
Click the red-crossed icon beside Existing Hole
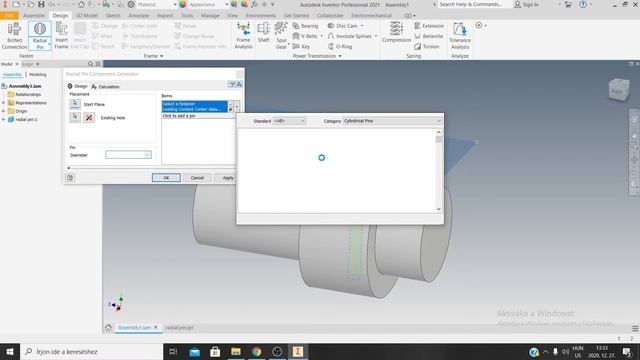click(x=89, y=118)
